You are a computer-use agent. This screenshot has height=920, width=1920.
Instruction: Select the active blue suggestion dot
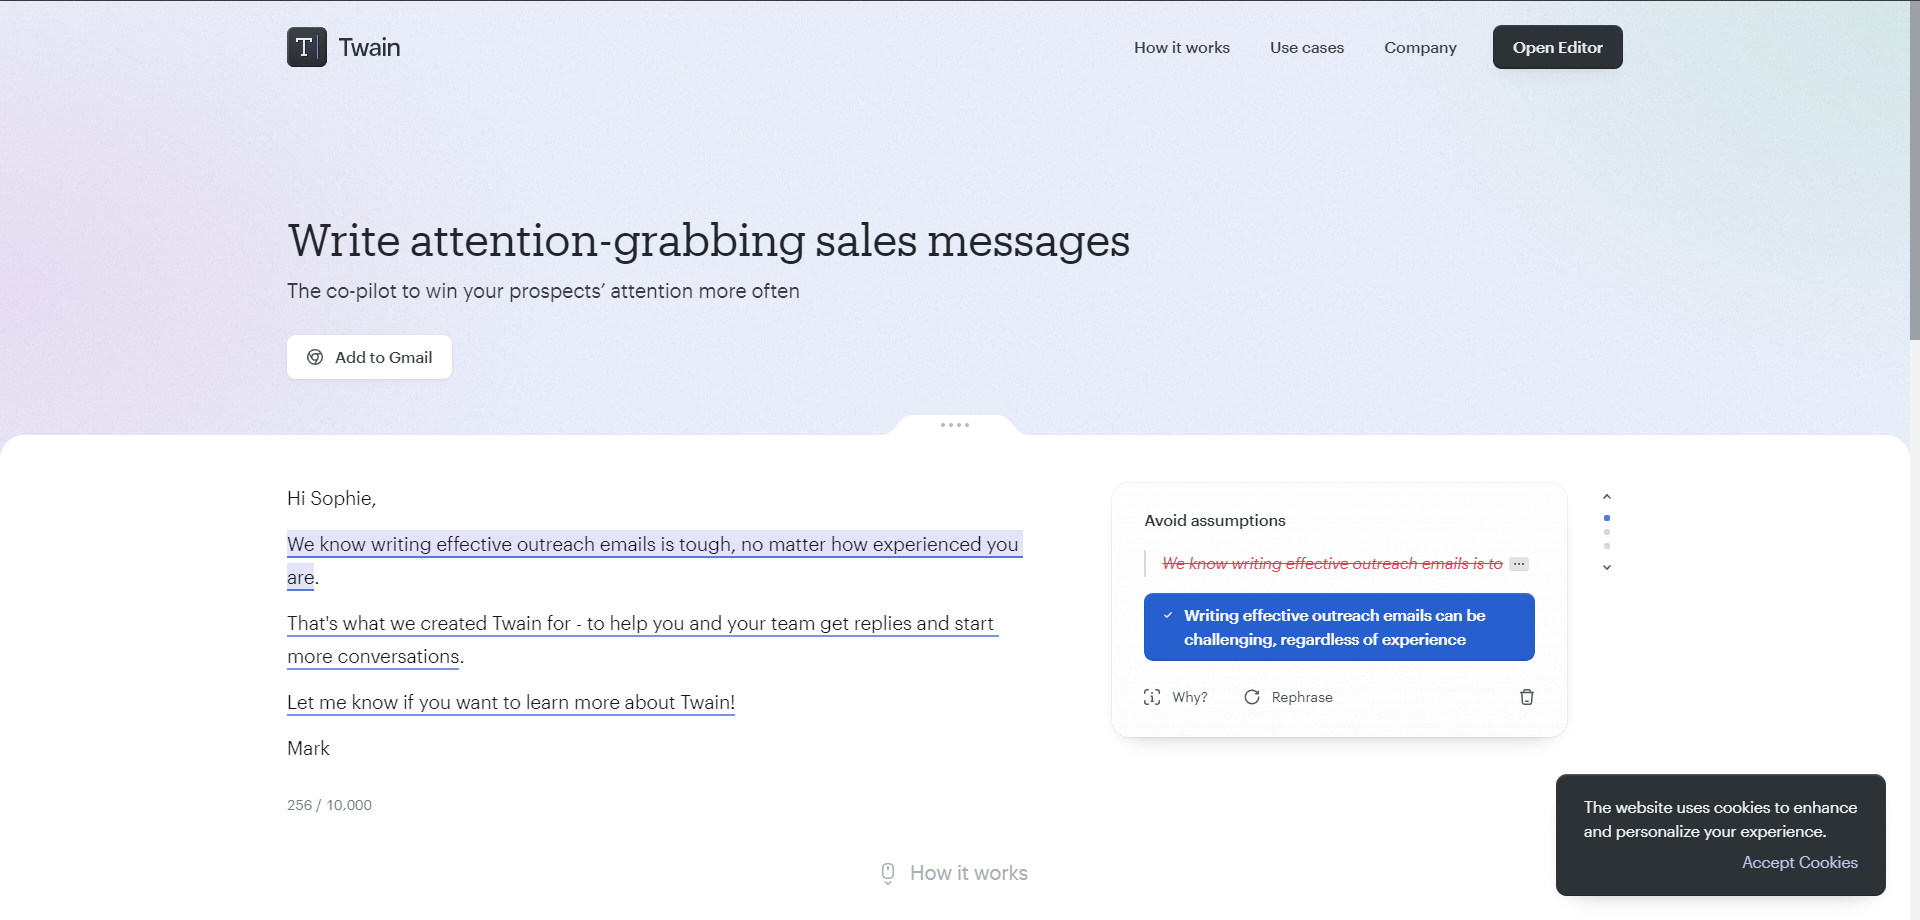1607,518
